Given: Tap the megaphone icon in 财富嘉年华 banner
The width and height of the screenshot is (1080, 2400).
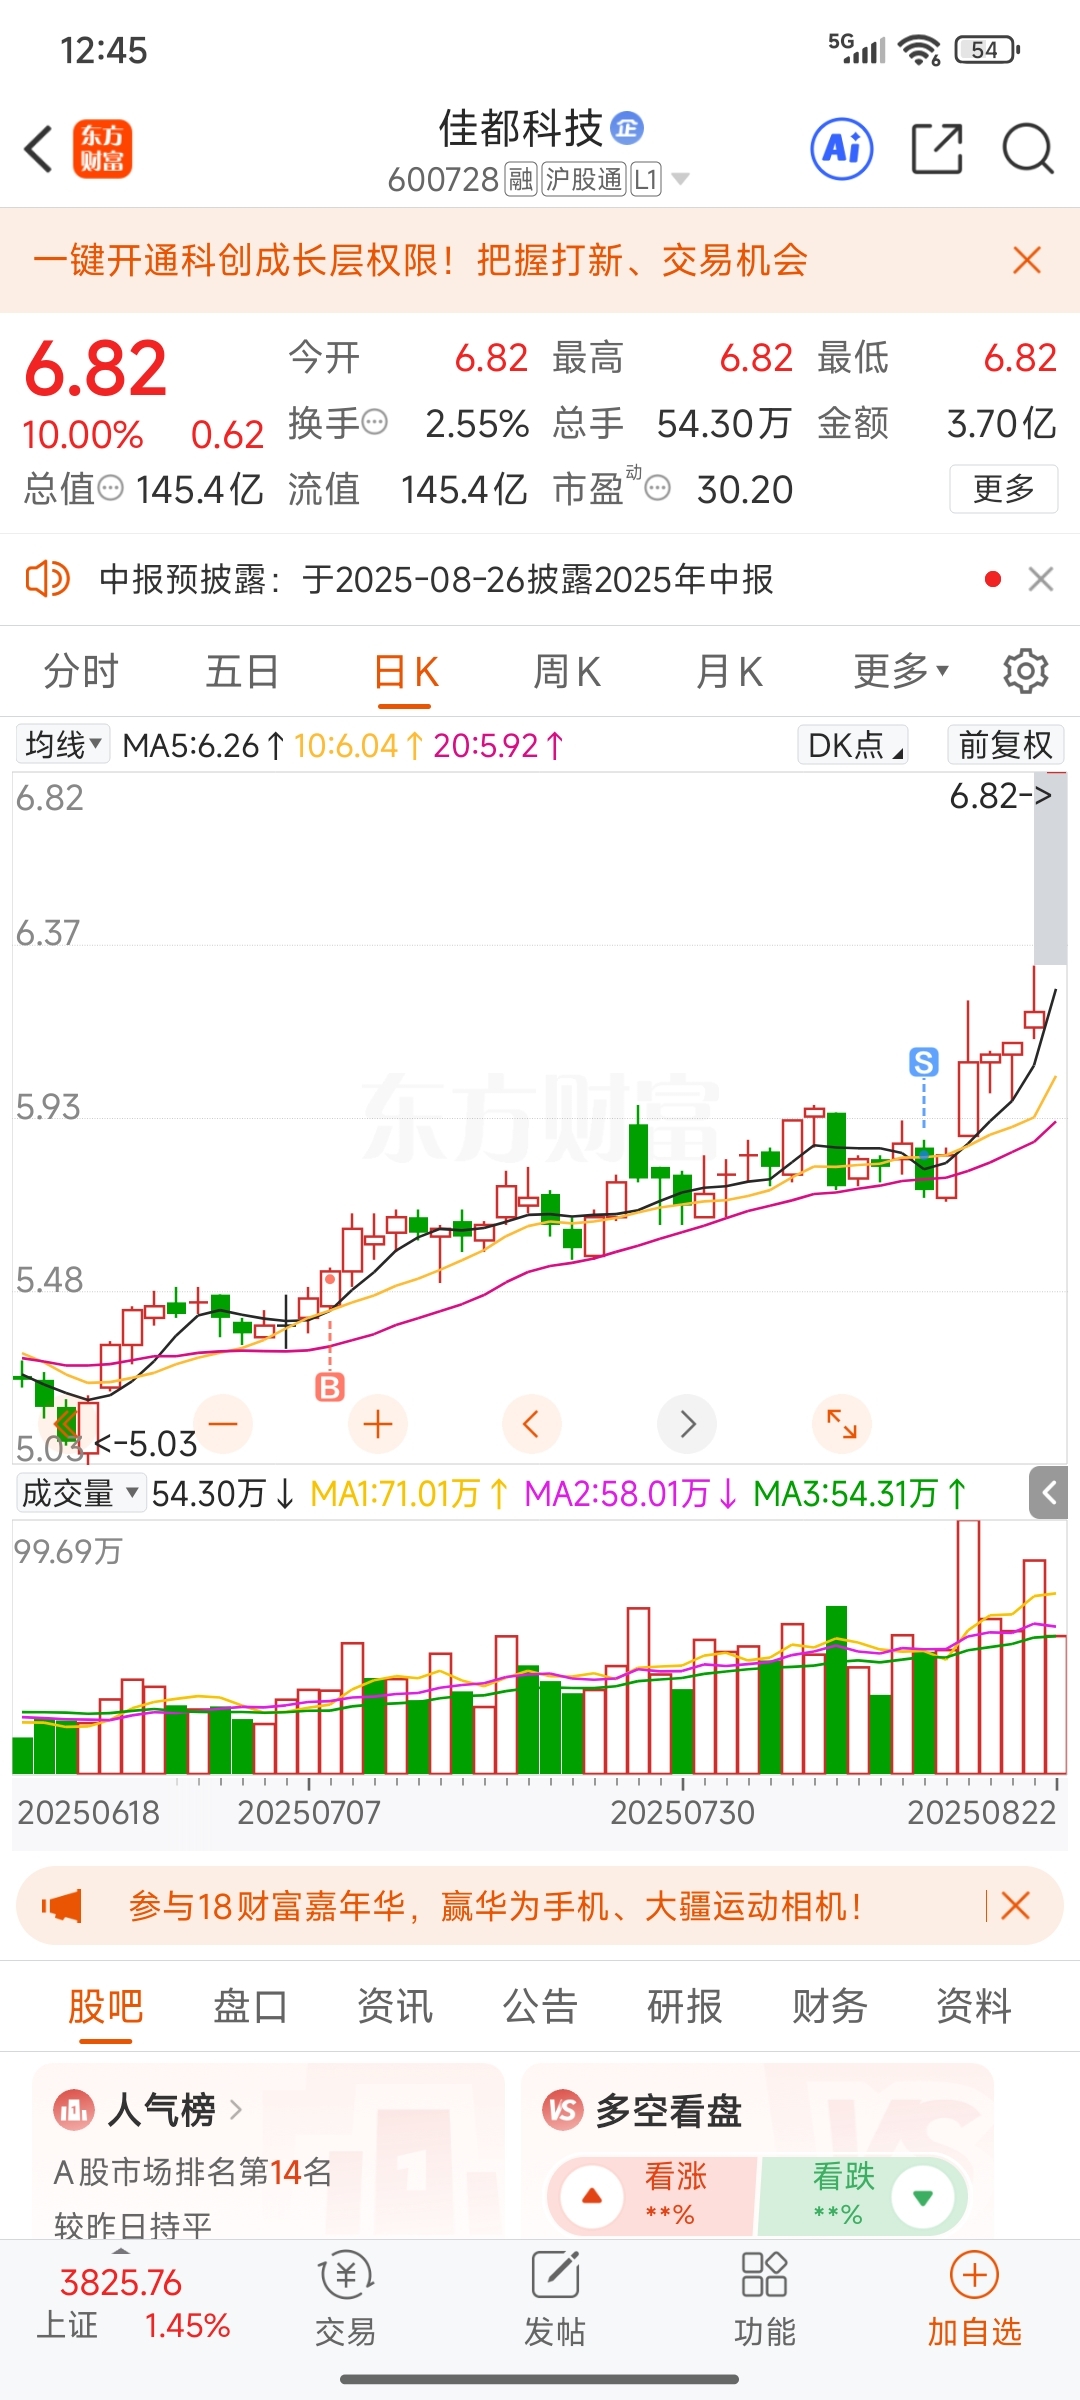Looking at the screenshot, I should click(62, 1906).
